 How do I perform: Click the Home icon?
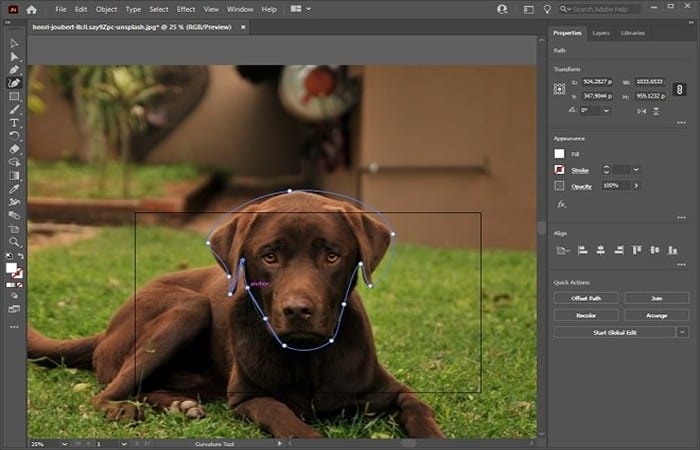(x=31, y=9)
